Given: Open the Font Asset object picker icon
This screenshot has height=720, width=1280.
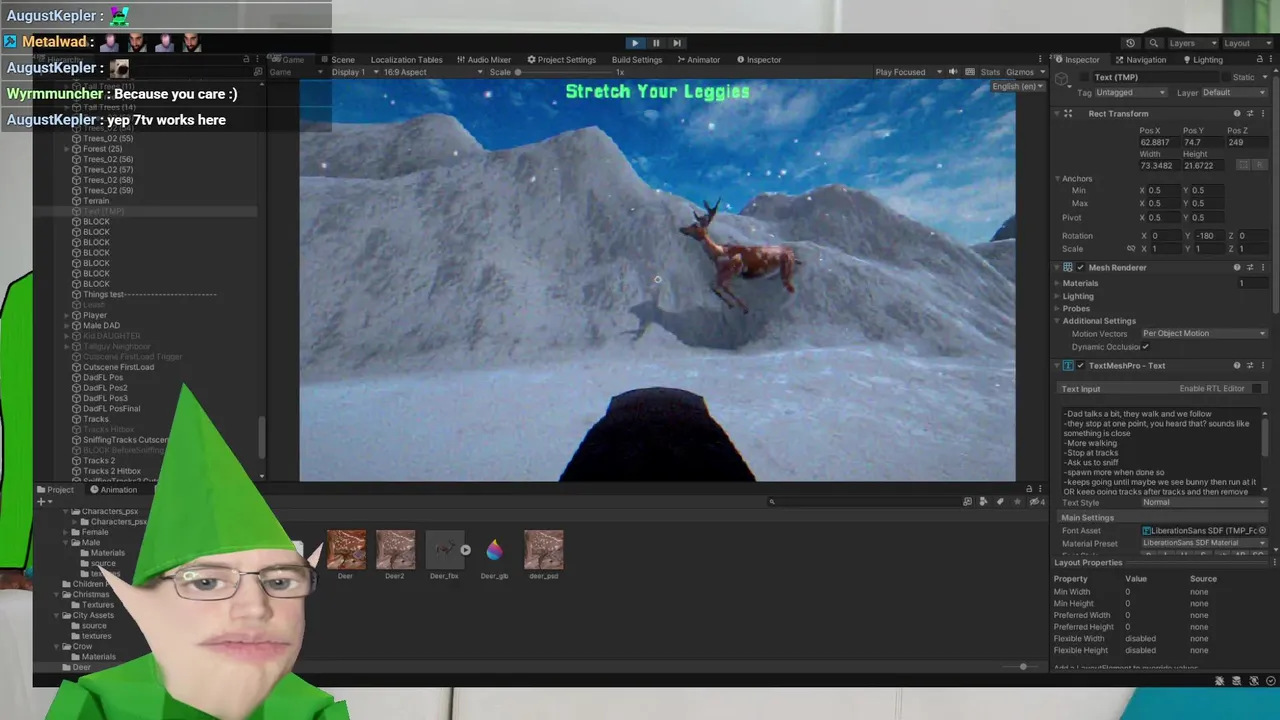Looking at the screenshot, I should [x=1262, y=530].
